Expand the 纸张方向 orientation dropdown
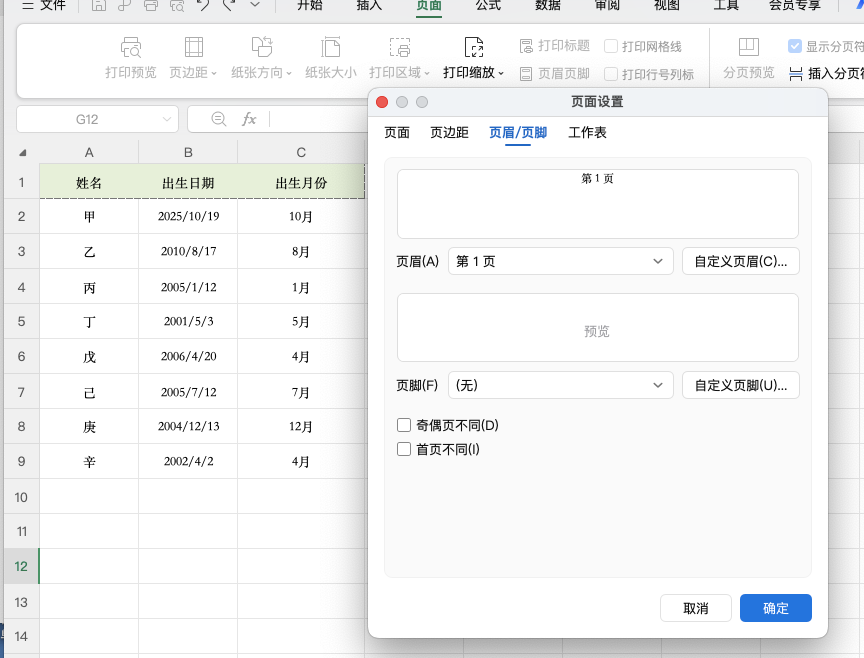 coord(288,73)
